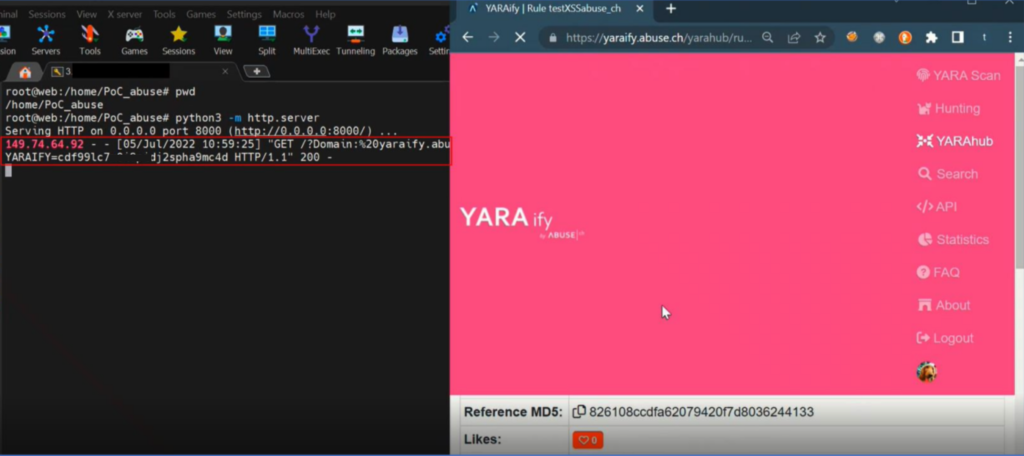1024x456 pixels.
Task: Click the YARAify logo
Action: (x=522, y=221)
